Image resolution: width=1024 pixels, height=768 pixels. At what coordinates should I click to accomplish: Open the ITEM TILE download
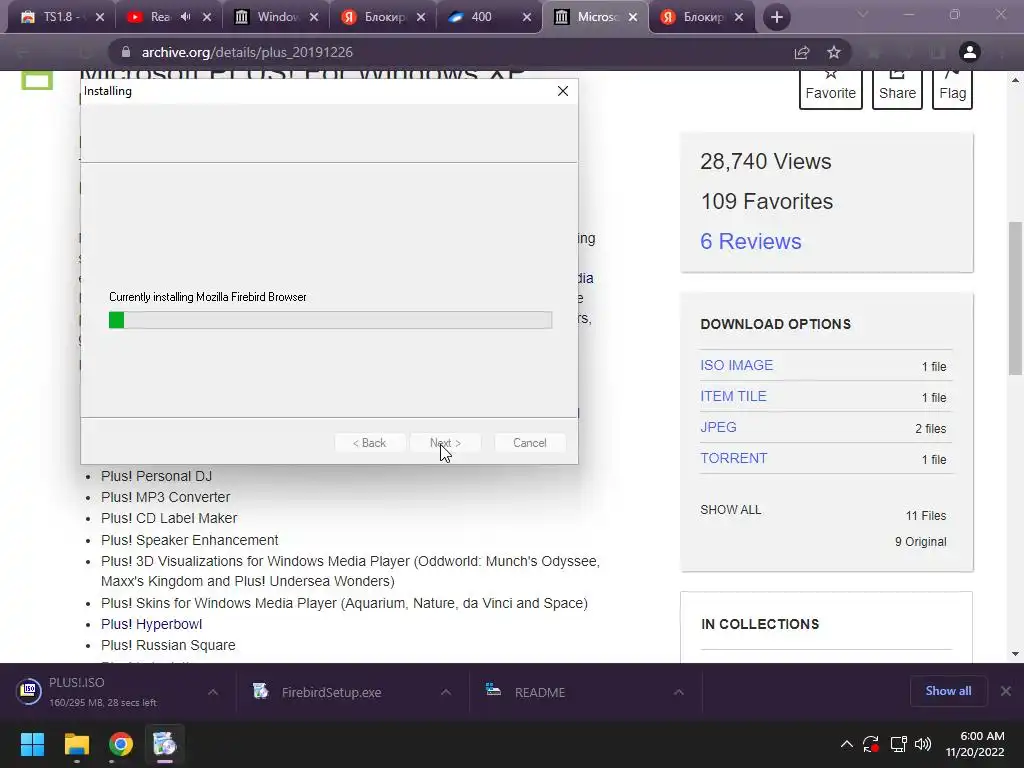coord(733,396)
